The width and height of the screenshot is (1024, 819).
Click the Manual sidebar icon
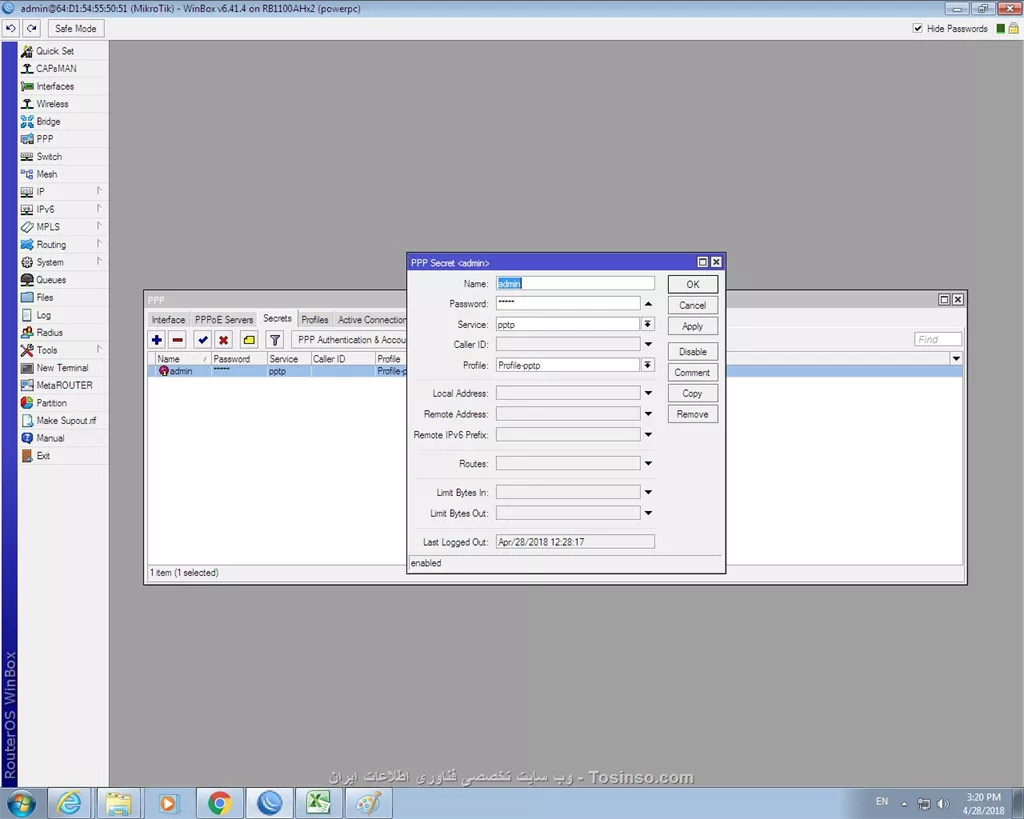coord(27,439)
